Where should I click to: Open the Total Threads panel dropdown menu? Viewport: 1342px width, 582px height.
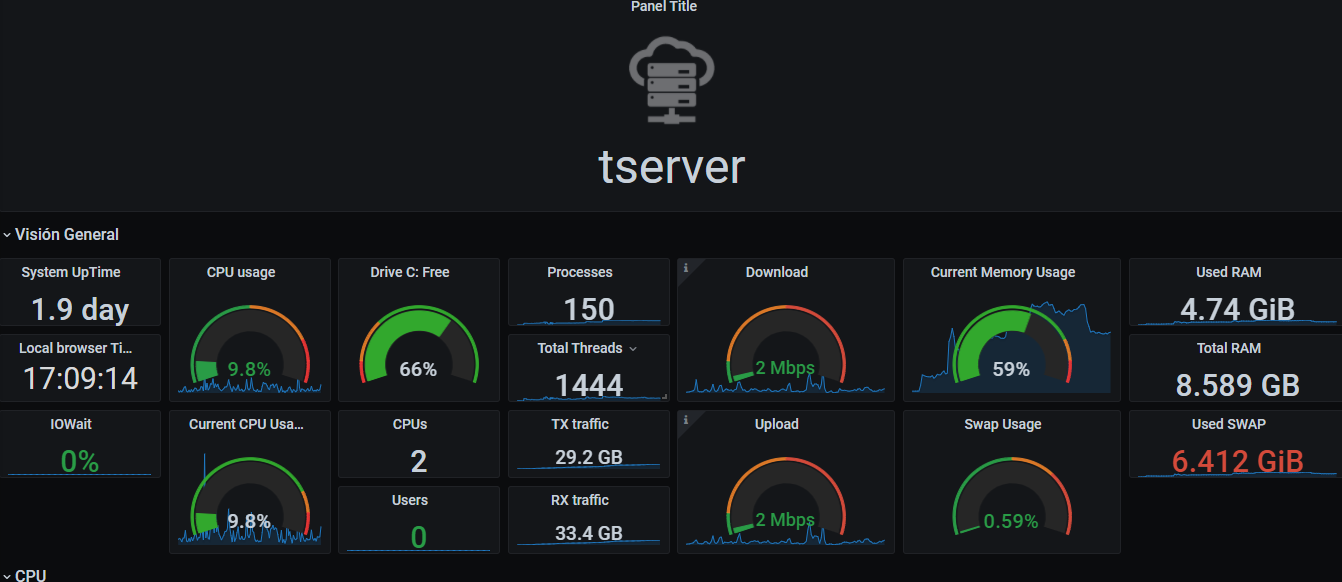[x=632, y=348]
